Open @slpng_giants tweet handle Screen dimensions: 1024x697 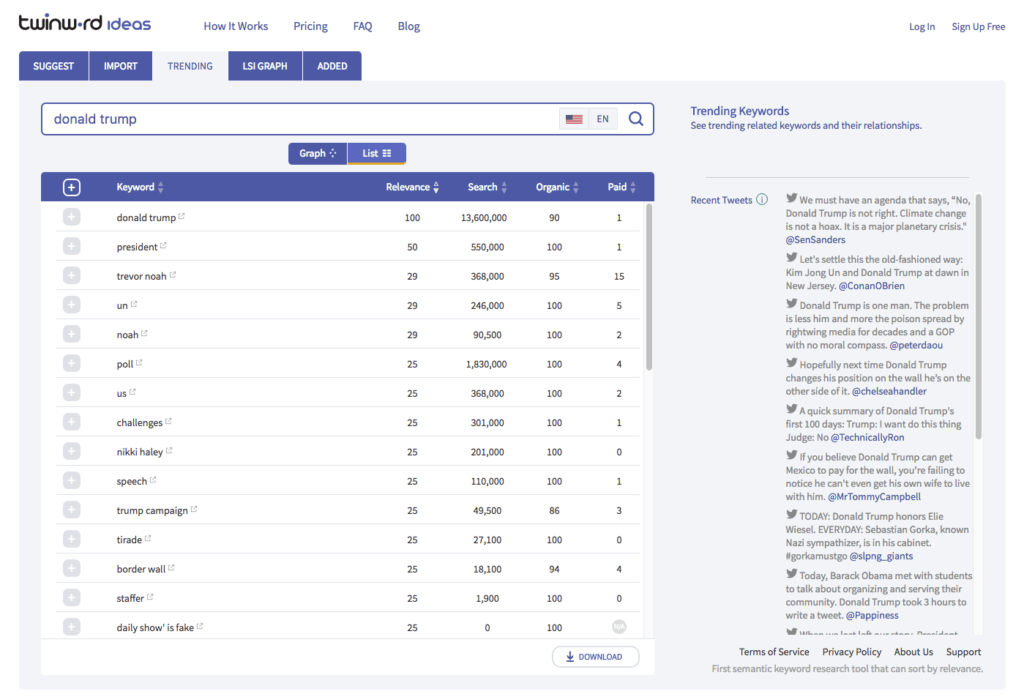tap(881, 556)
